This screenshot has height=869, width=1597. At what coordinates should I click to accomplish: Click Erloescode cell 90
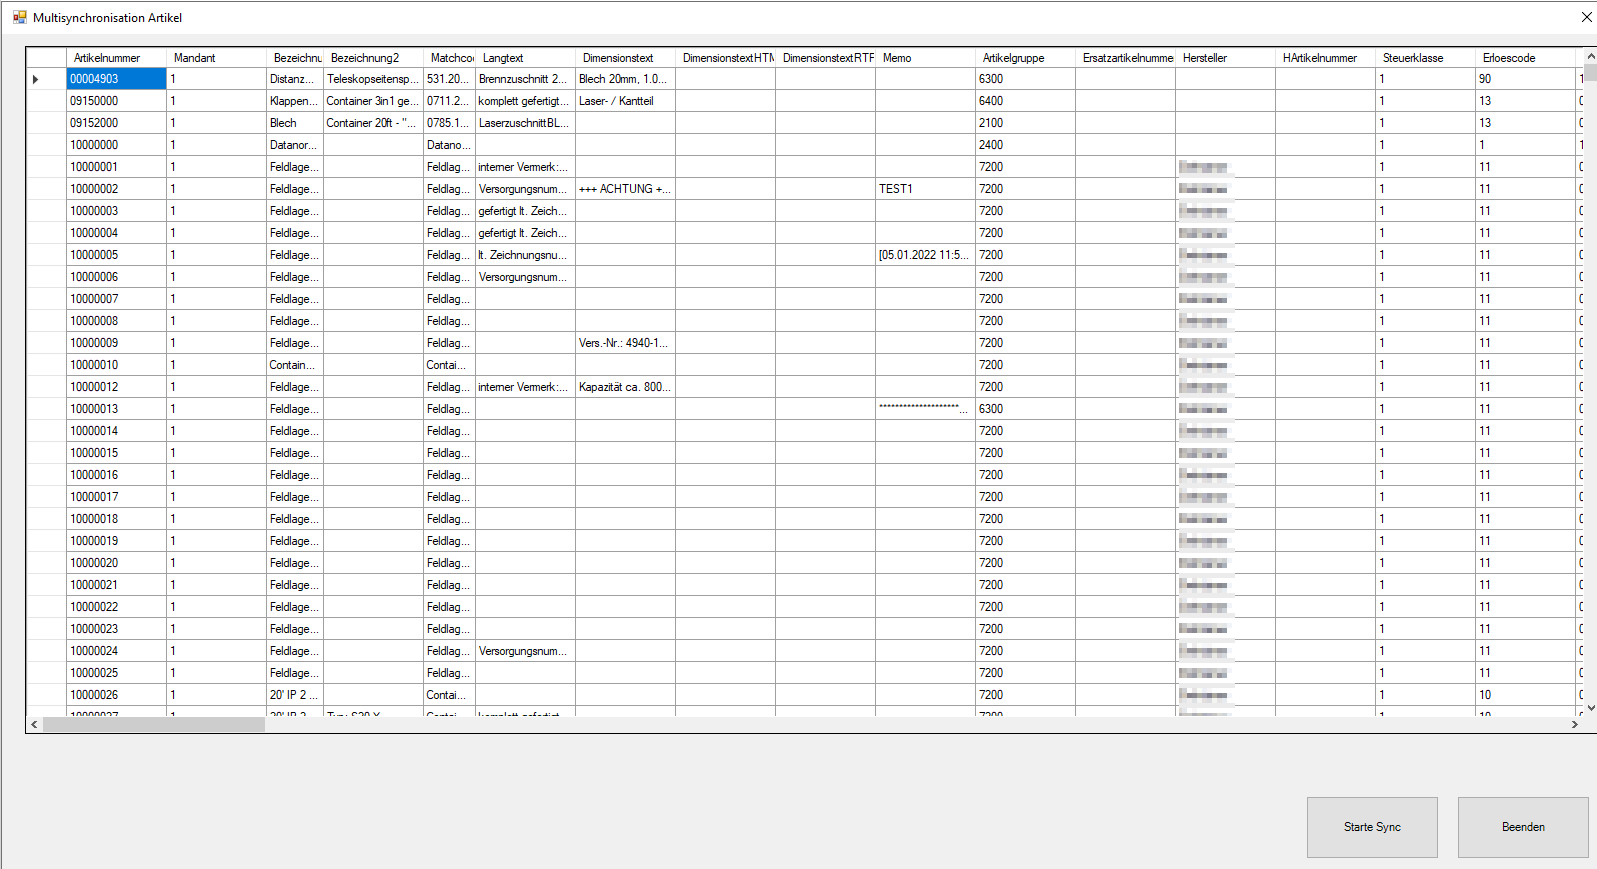pos(1525,79)
